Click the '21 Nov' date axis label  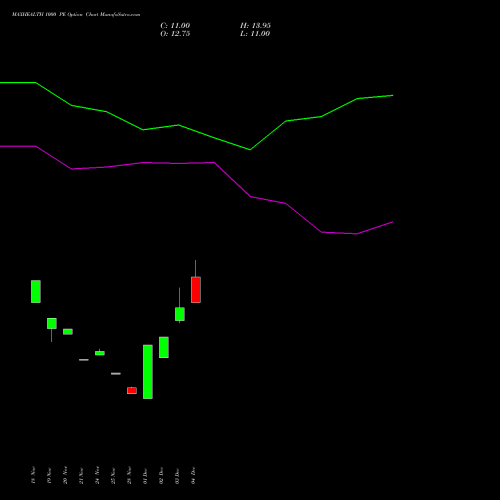coord(81,475)
